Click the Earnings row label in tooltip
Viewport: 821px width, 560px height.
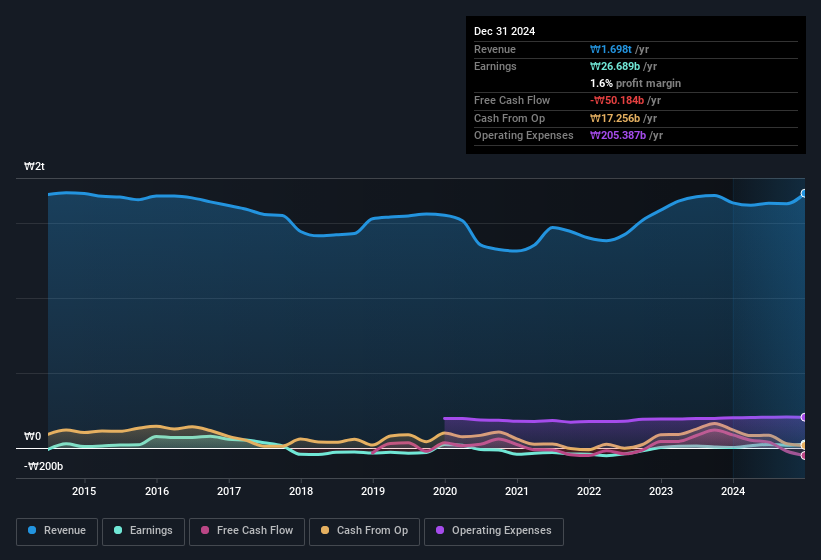click(495, 66)
